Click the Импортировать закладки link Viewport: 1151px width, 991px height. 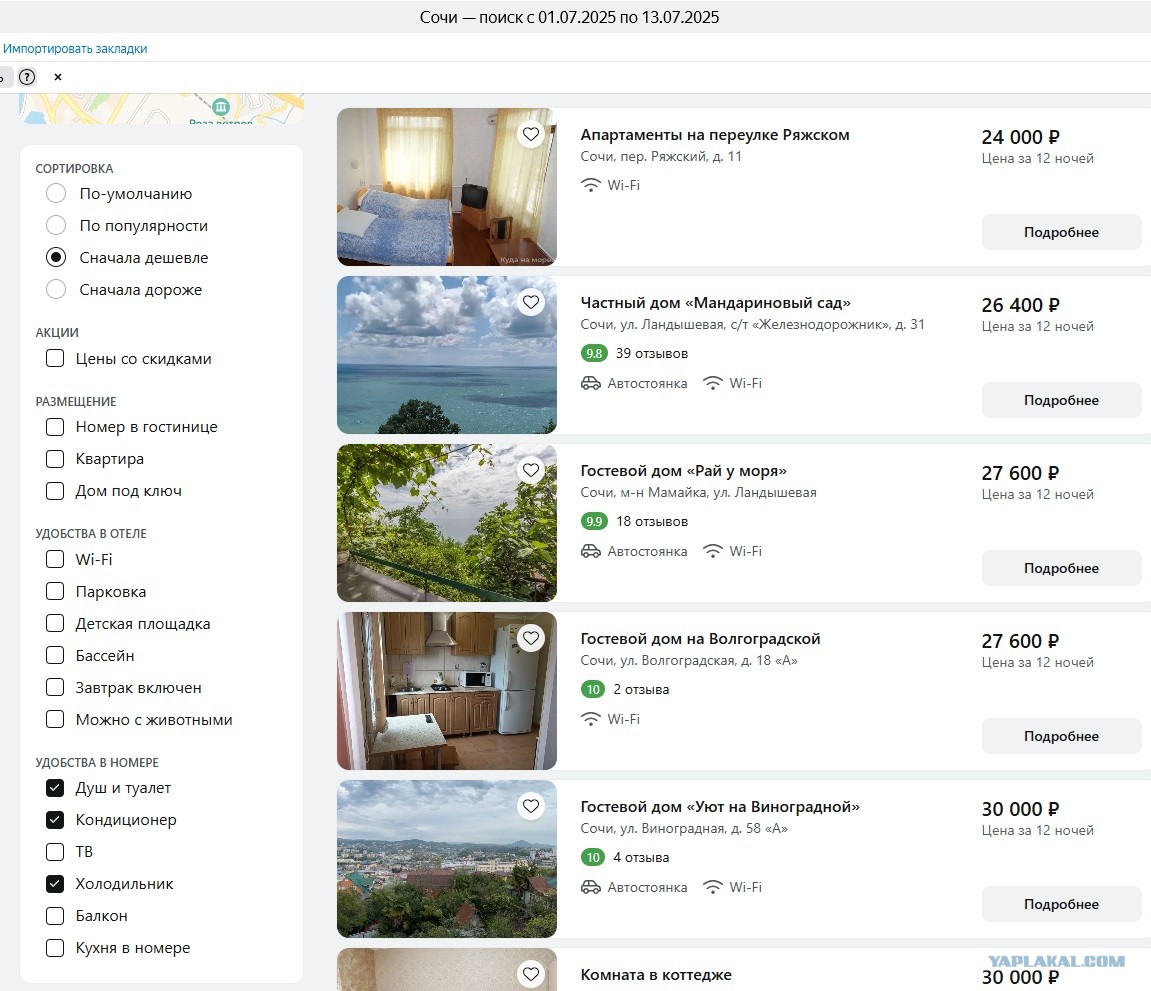75,48
